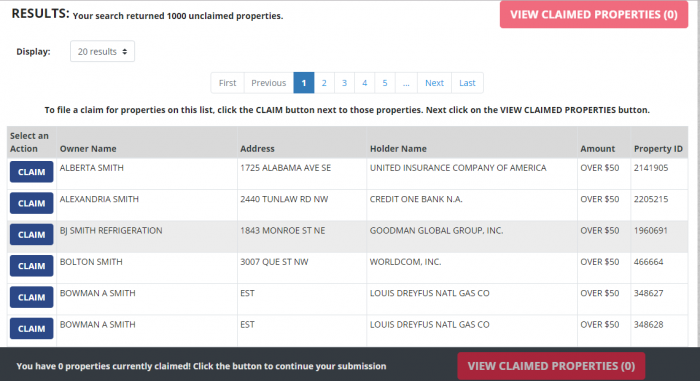
Task: Select address 3007 QUE ST NW
Action: point(274,262)
